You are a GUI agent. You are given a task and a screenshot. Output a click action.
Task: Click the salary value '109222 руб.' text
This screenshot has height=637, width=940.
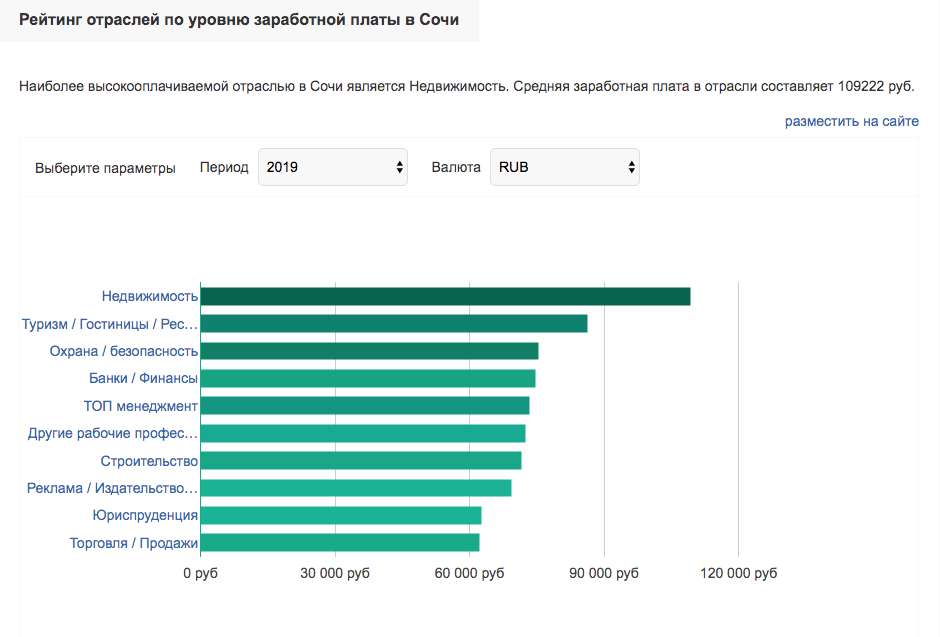tap(876, 86)
